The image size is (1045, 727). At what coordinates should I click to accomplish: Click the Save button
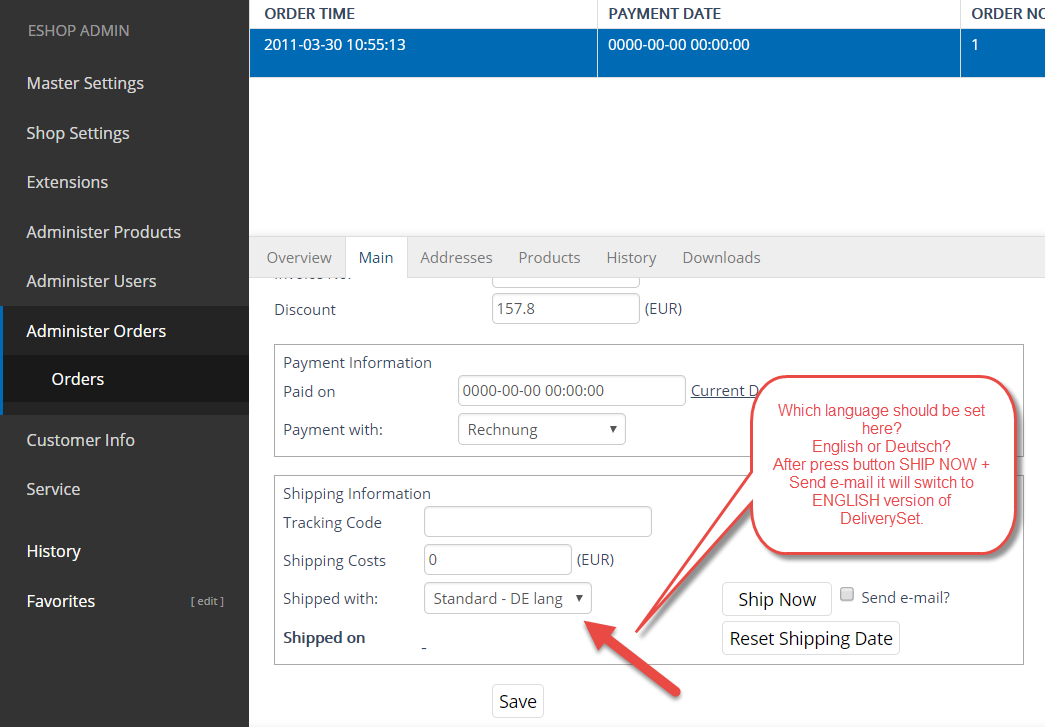click(517, 701)
